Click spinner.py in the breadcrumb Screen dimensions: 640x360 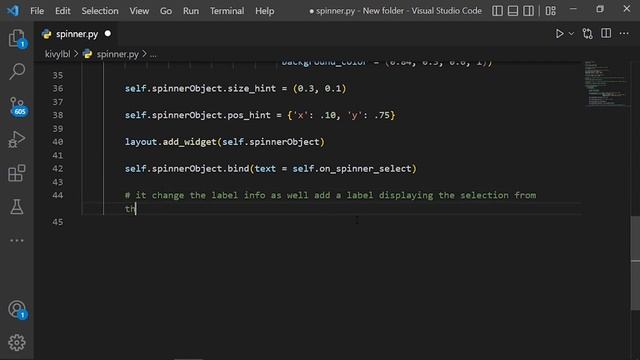pyautogui.click(x=117, y=54)
